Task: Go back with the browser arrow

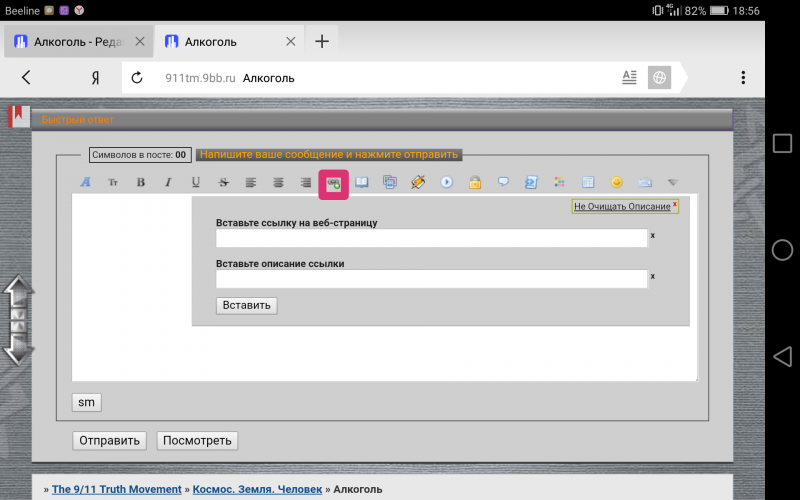Action: tap(27, 78)
